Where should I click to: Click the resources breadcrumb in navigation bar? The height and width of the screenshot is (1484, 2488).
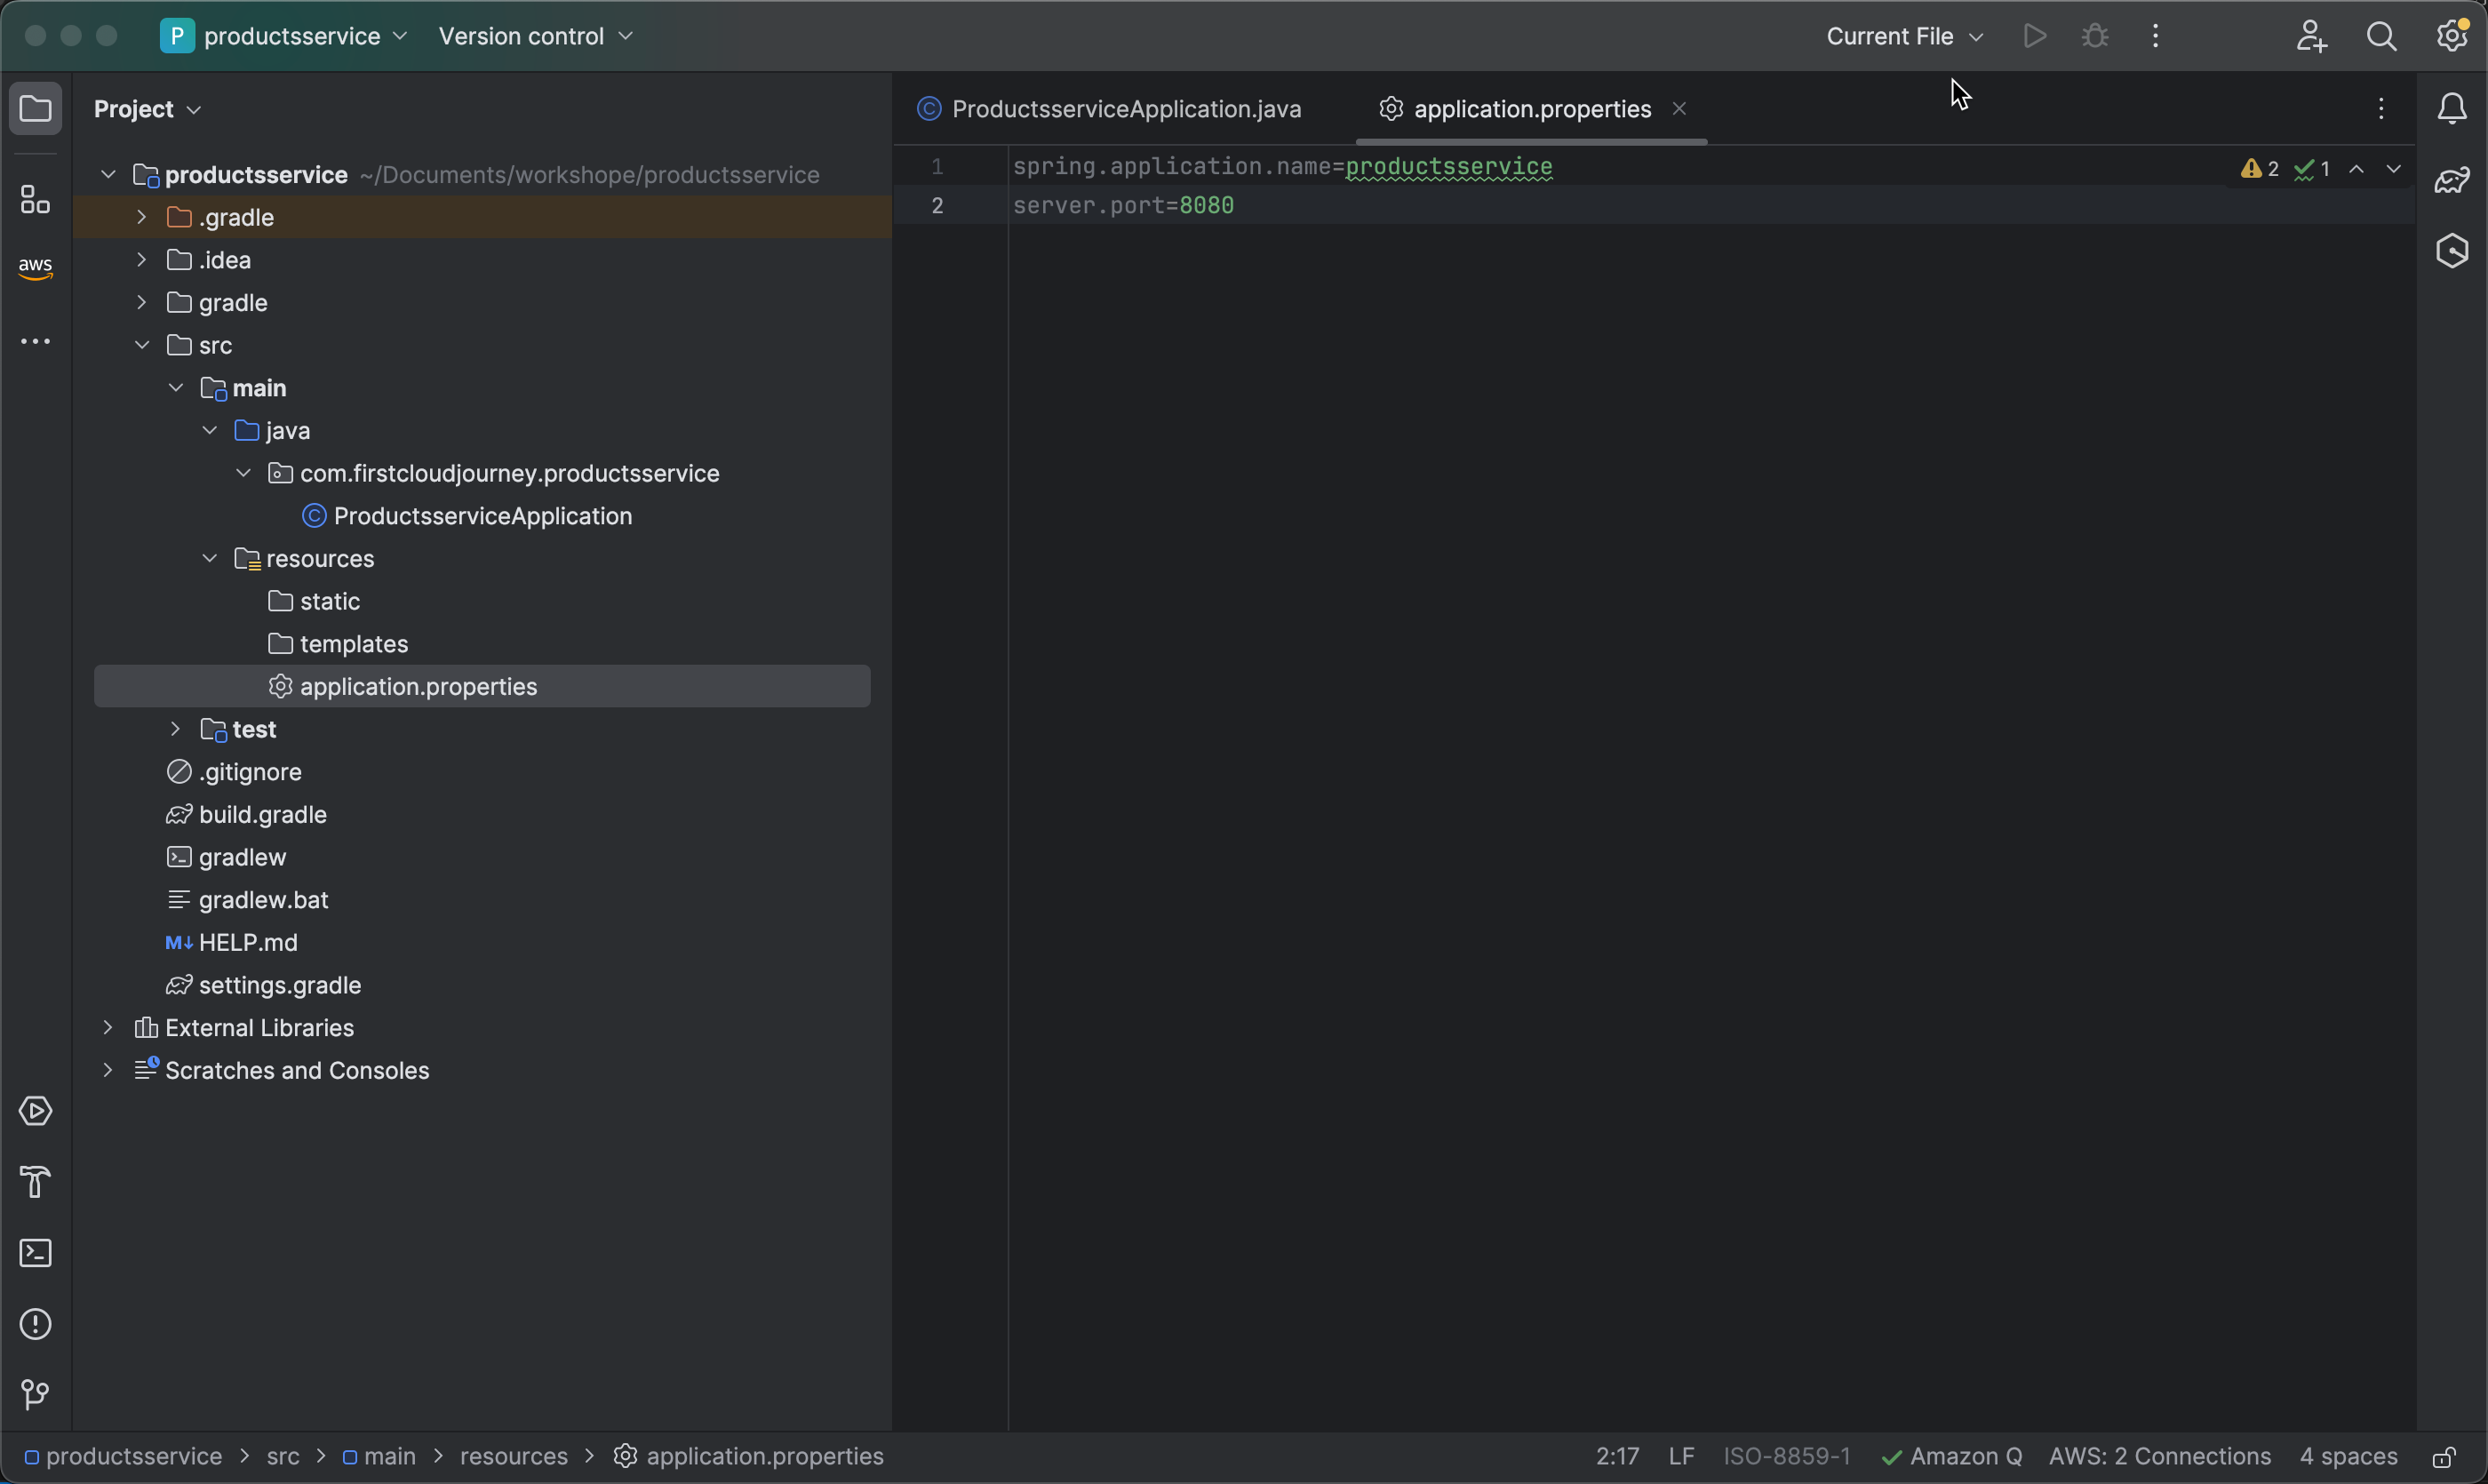514,1457
